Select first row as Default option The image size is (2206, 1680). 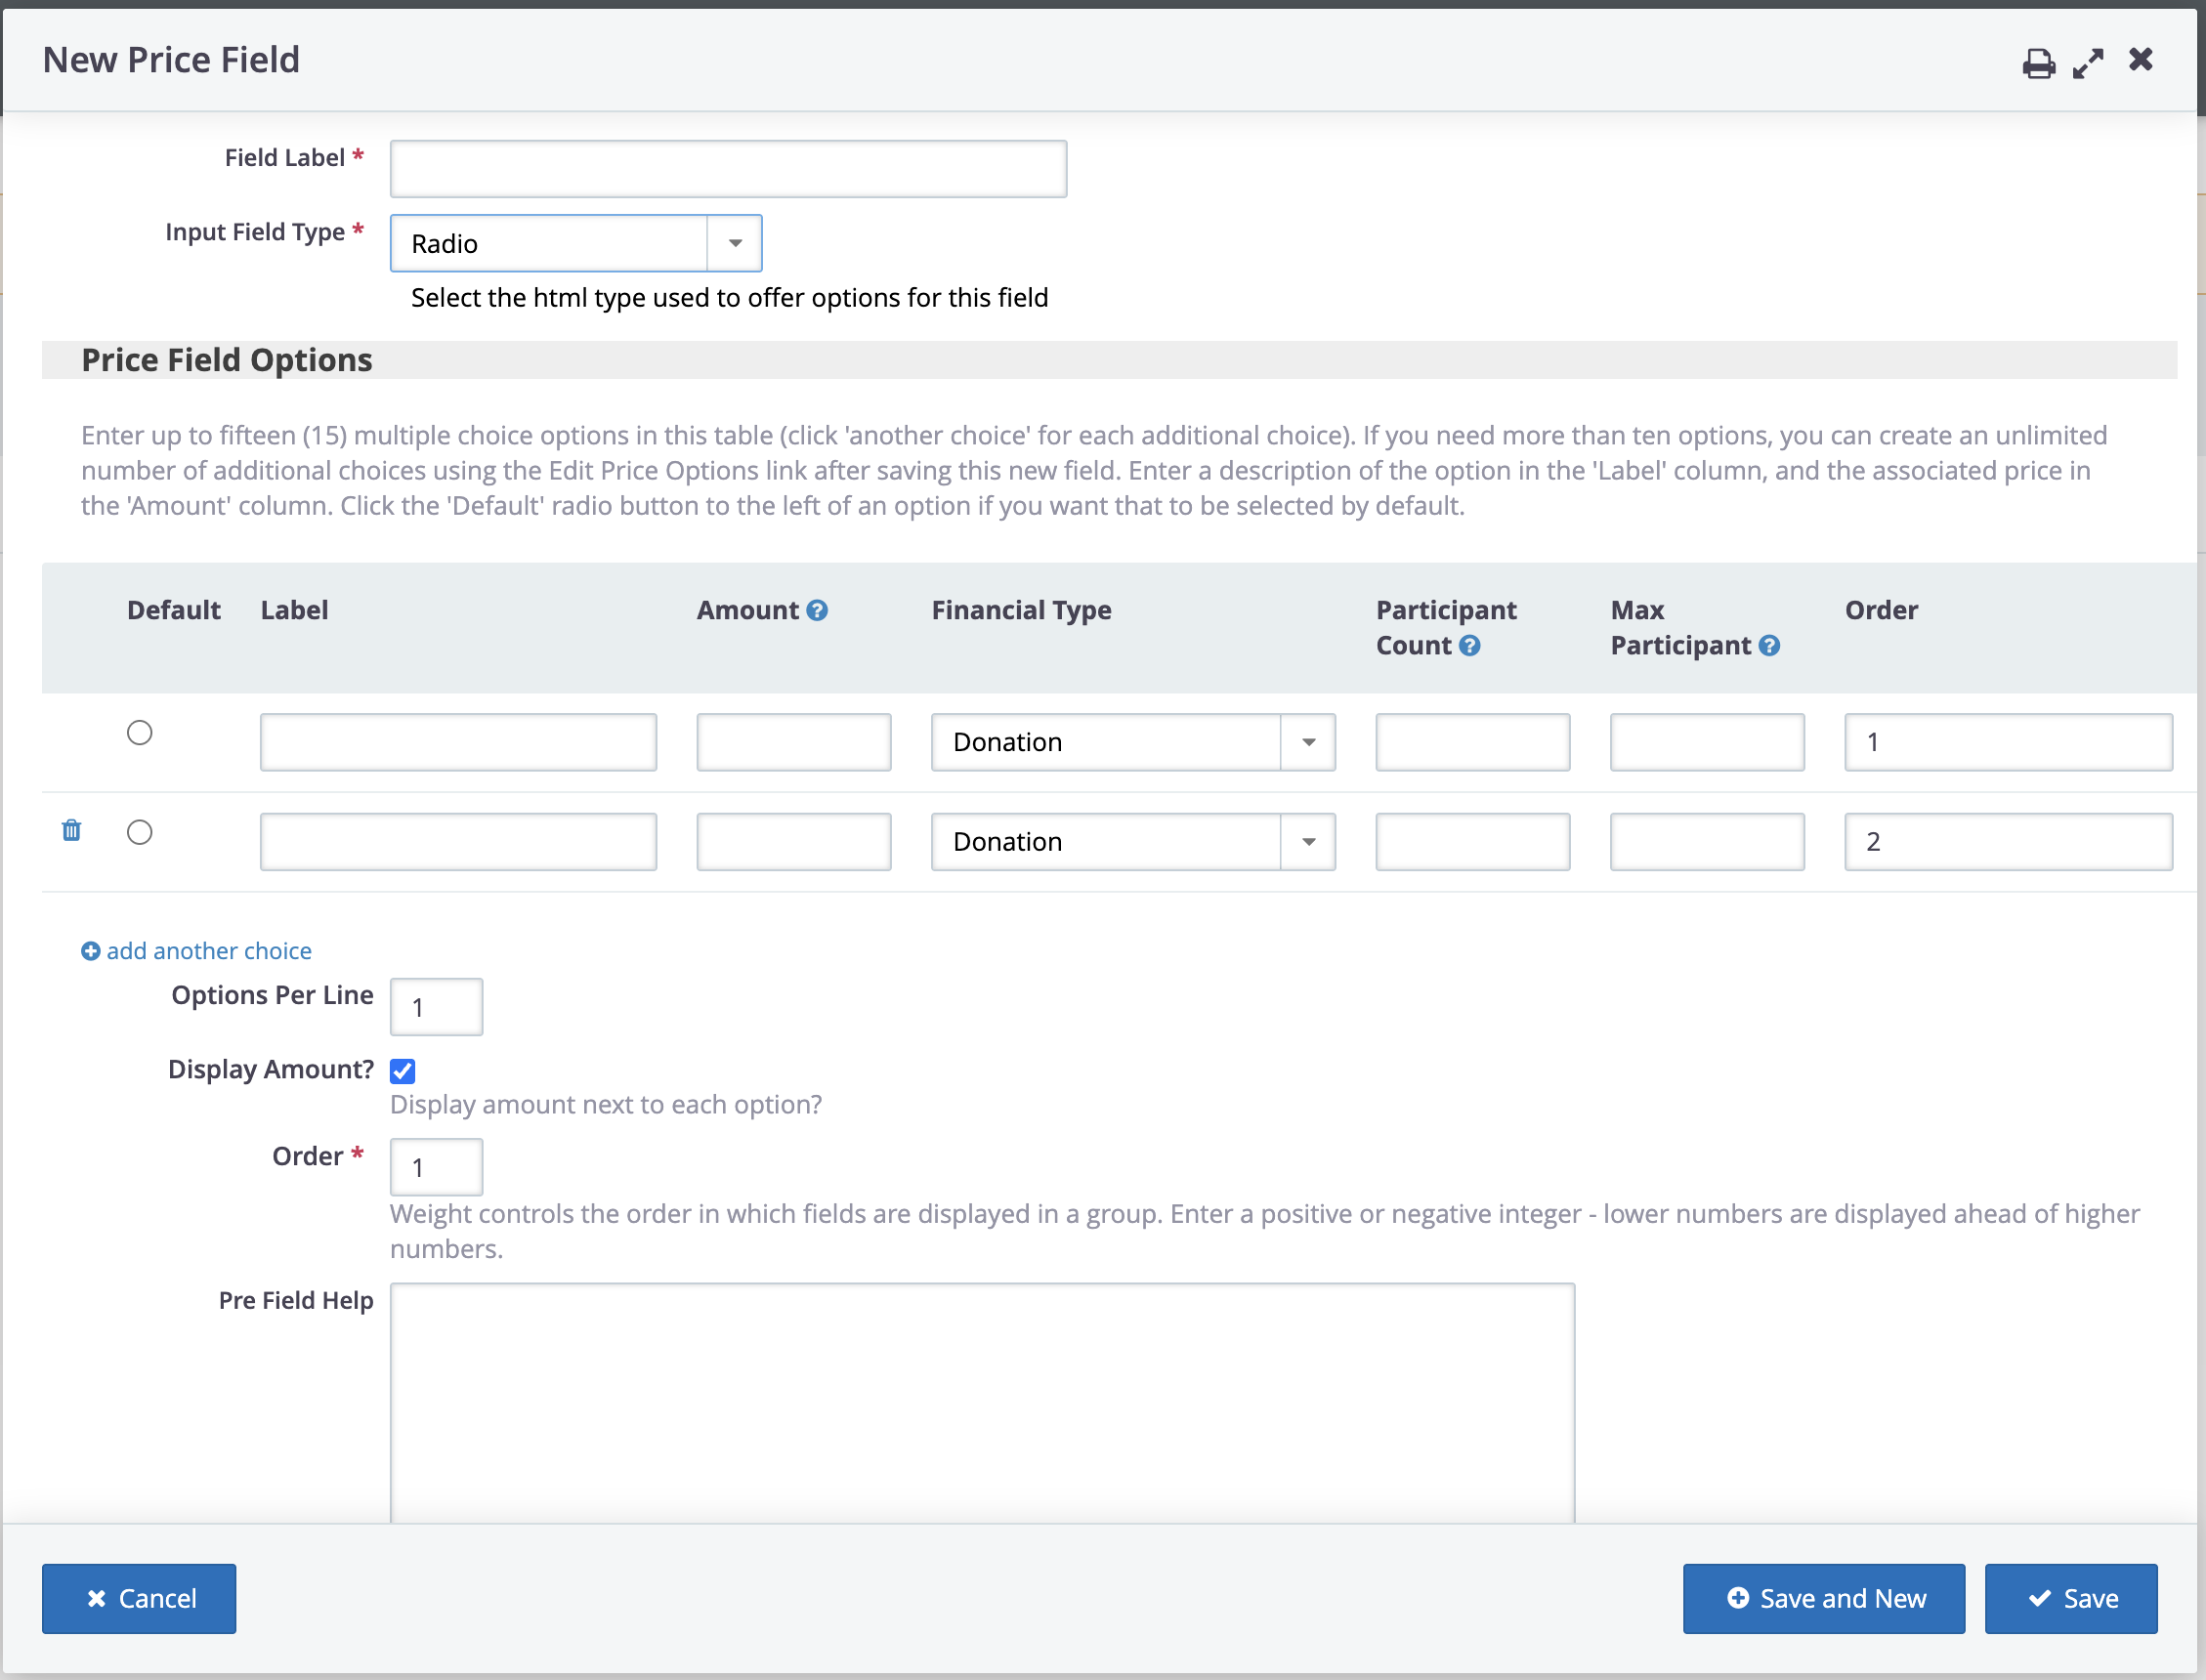(140, 733)
